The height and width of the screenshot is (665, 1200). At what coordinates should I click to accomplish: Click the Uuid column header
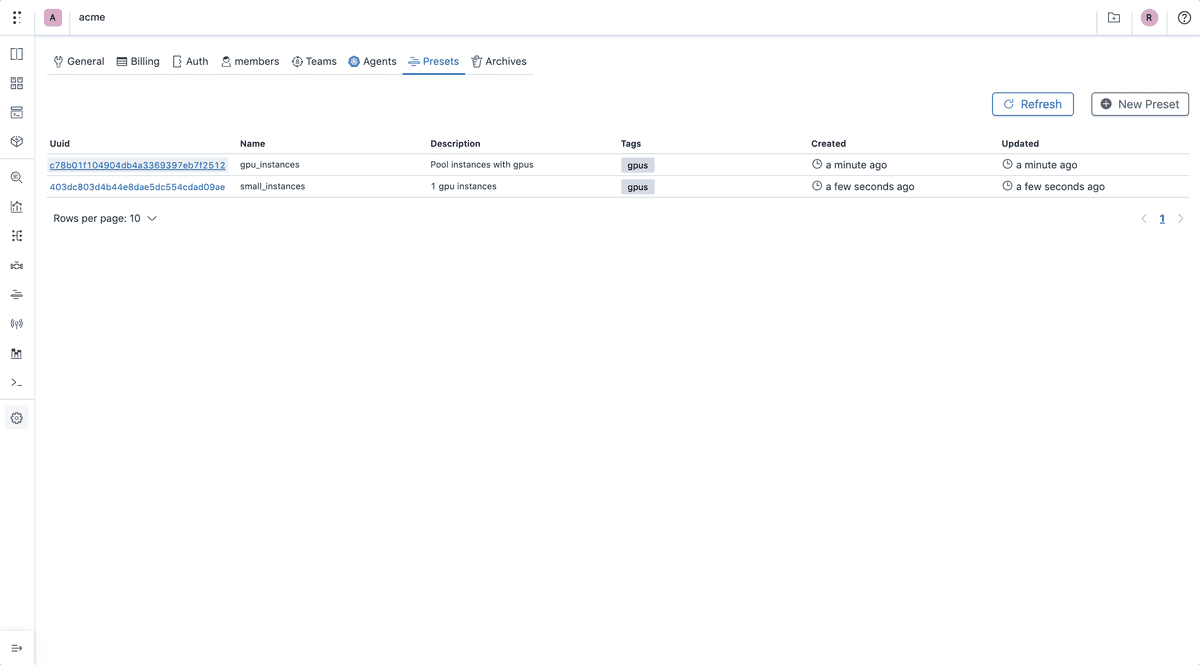click(60, 144)
